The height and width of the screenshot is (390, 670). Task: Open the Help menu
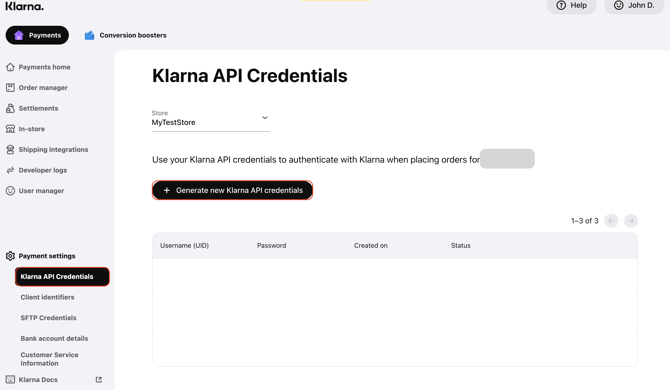[x=571, y=6]
